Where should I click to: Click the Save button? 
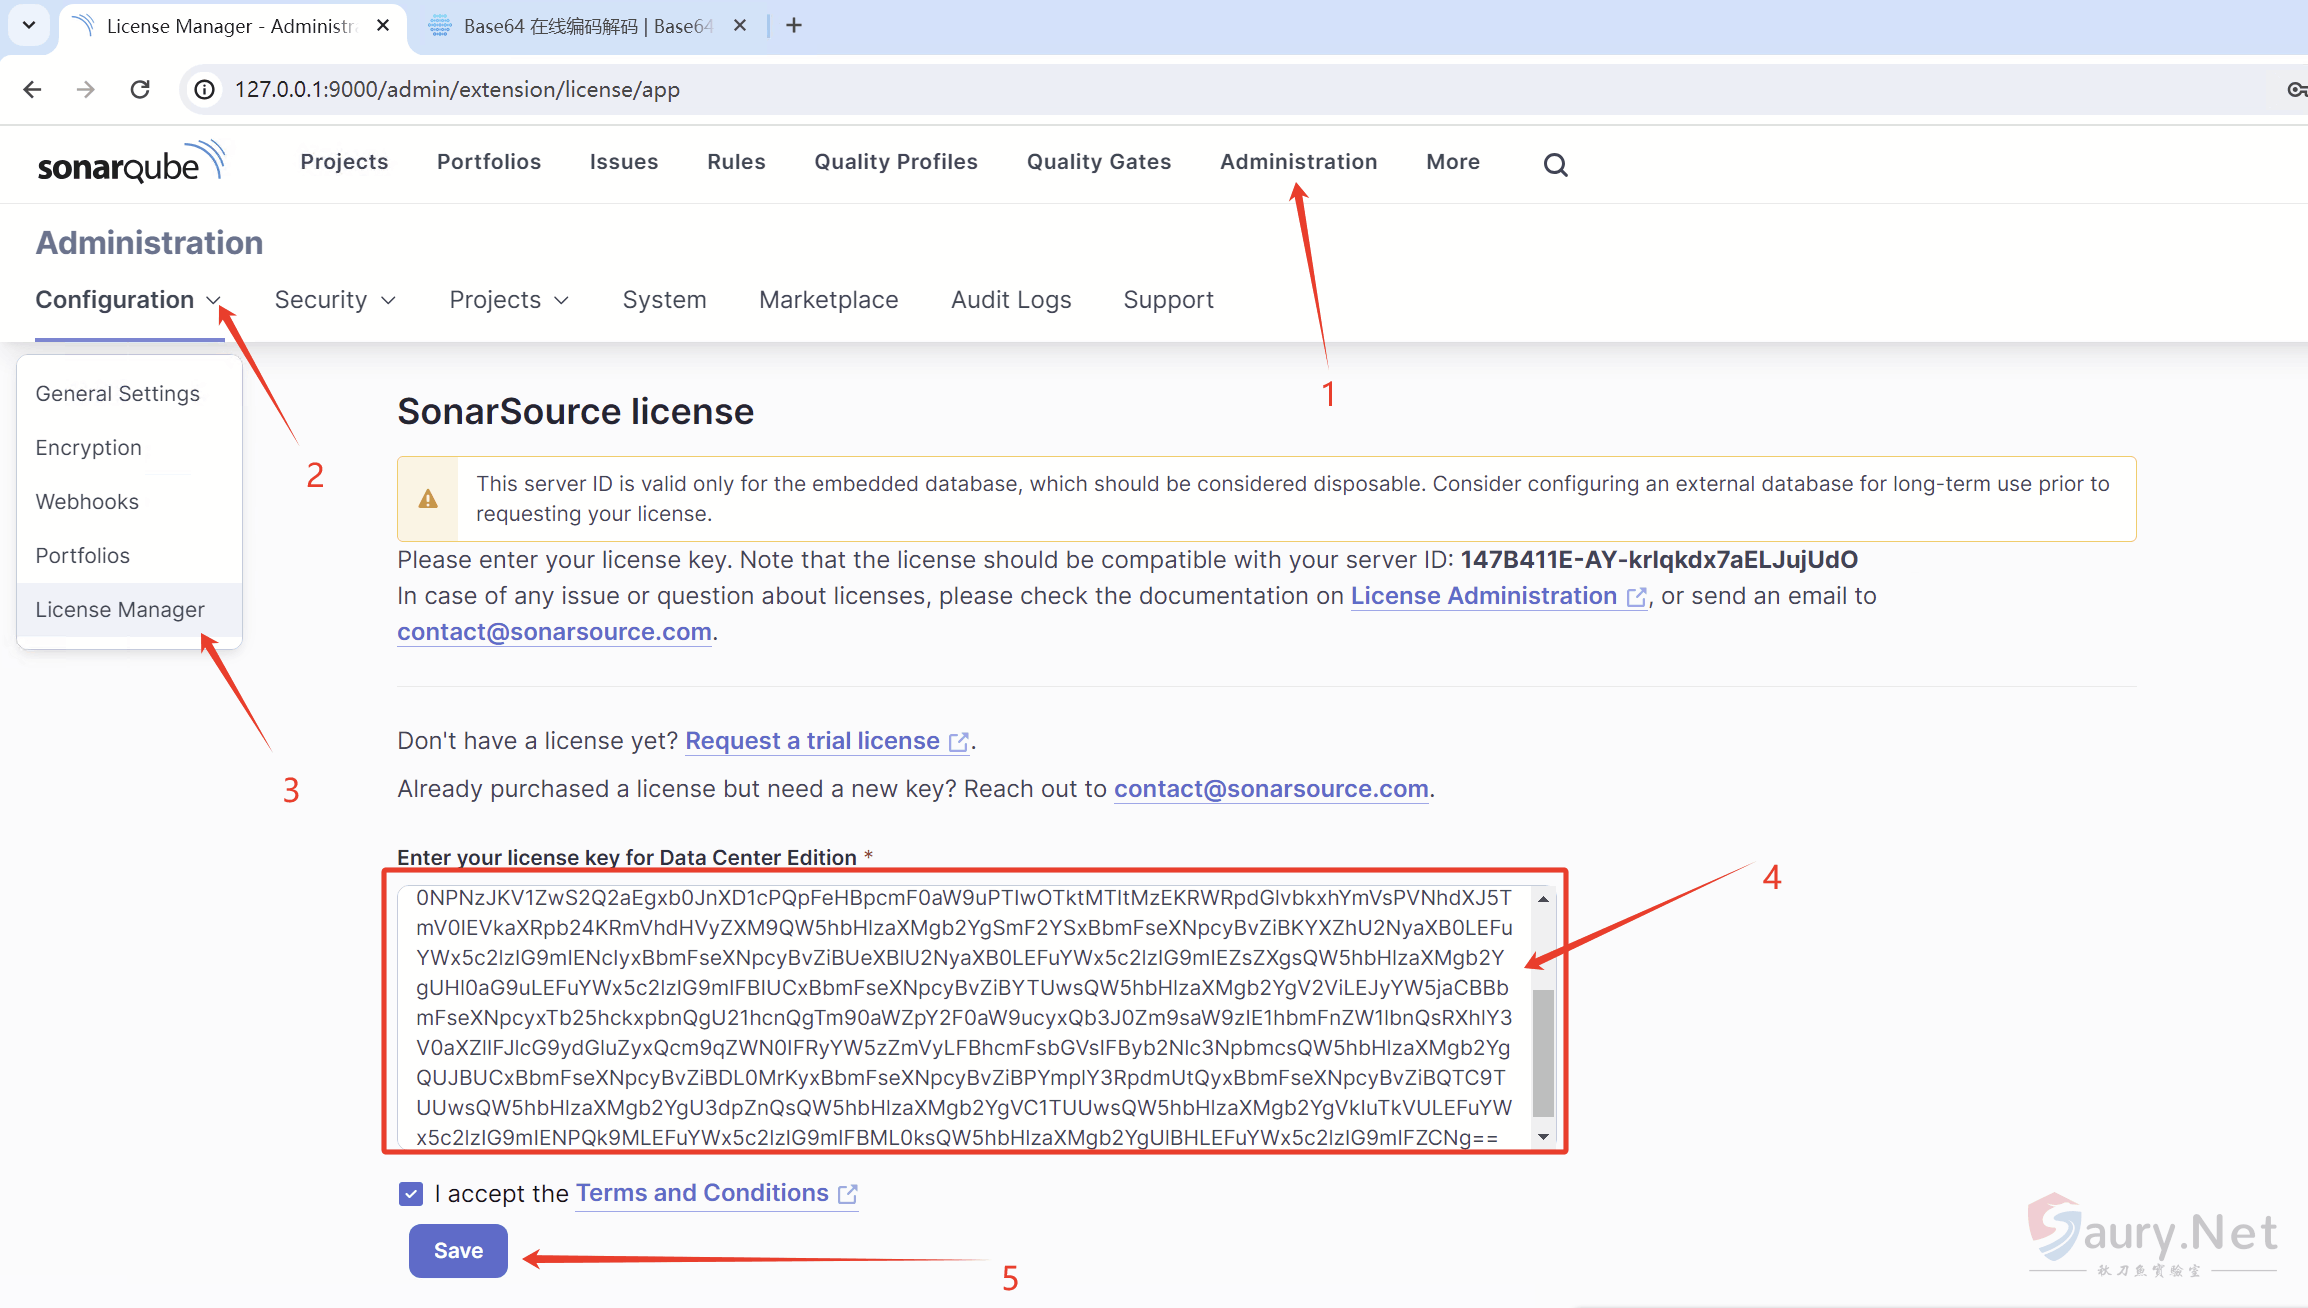point(458,1251)
